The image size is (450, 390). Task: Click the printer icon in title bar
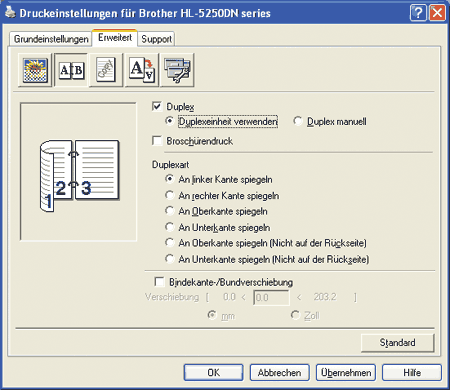10,13
